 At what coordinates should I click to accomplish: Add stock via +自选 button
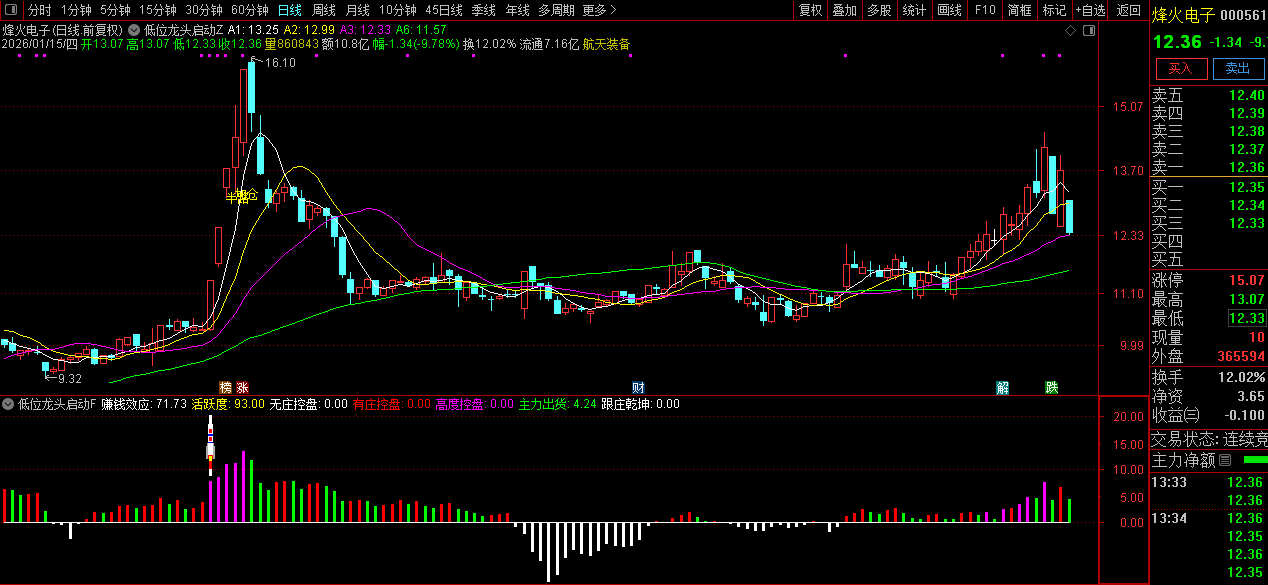pos(1091,10)
